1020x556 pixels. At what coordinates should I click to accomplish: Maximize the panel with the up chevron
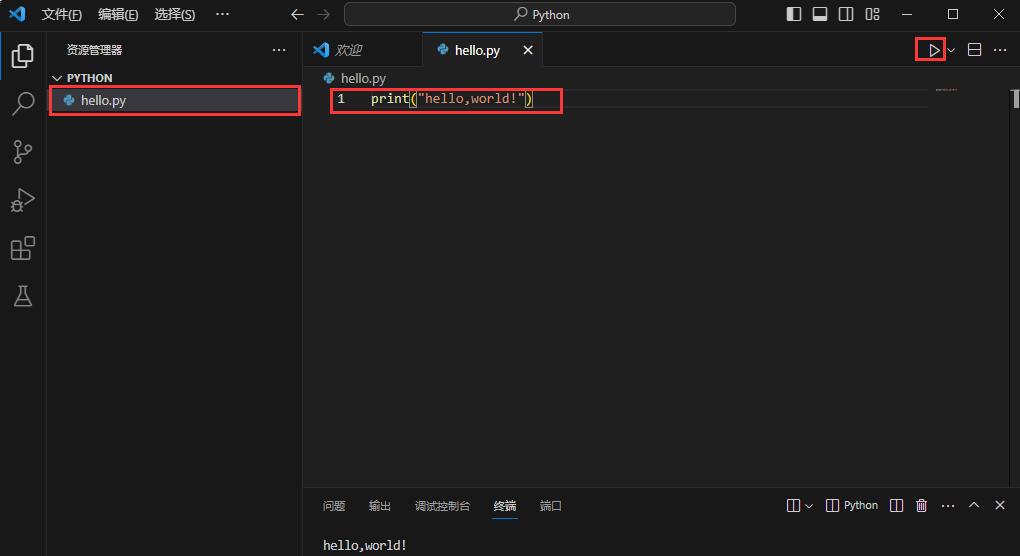pyautogui.click(x=974, y=506)
